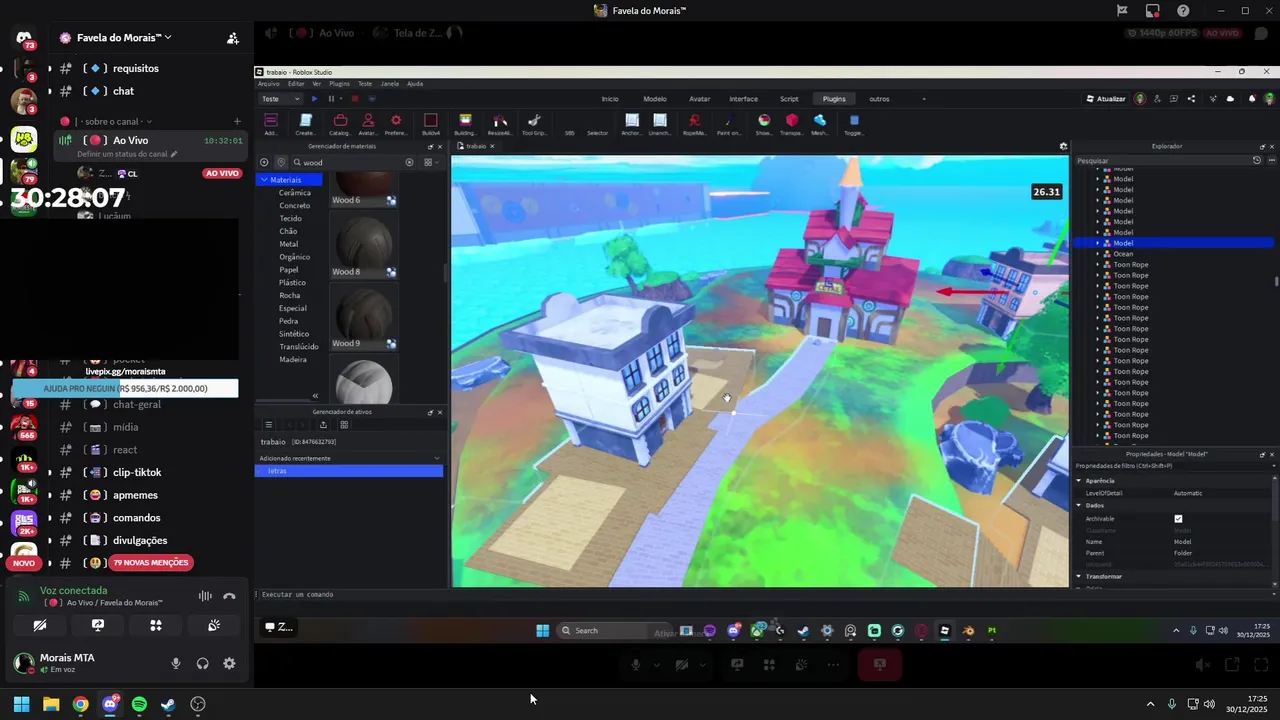The height and width of the screenshot is (720, 1280).
Task: Select the Madeira material category
Action: pyautogui.click(x=293, y=359)
